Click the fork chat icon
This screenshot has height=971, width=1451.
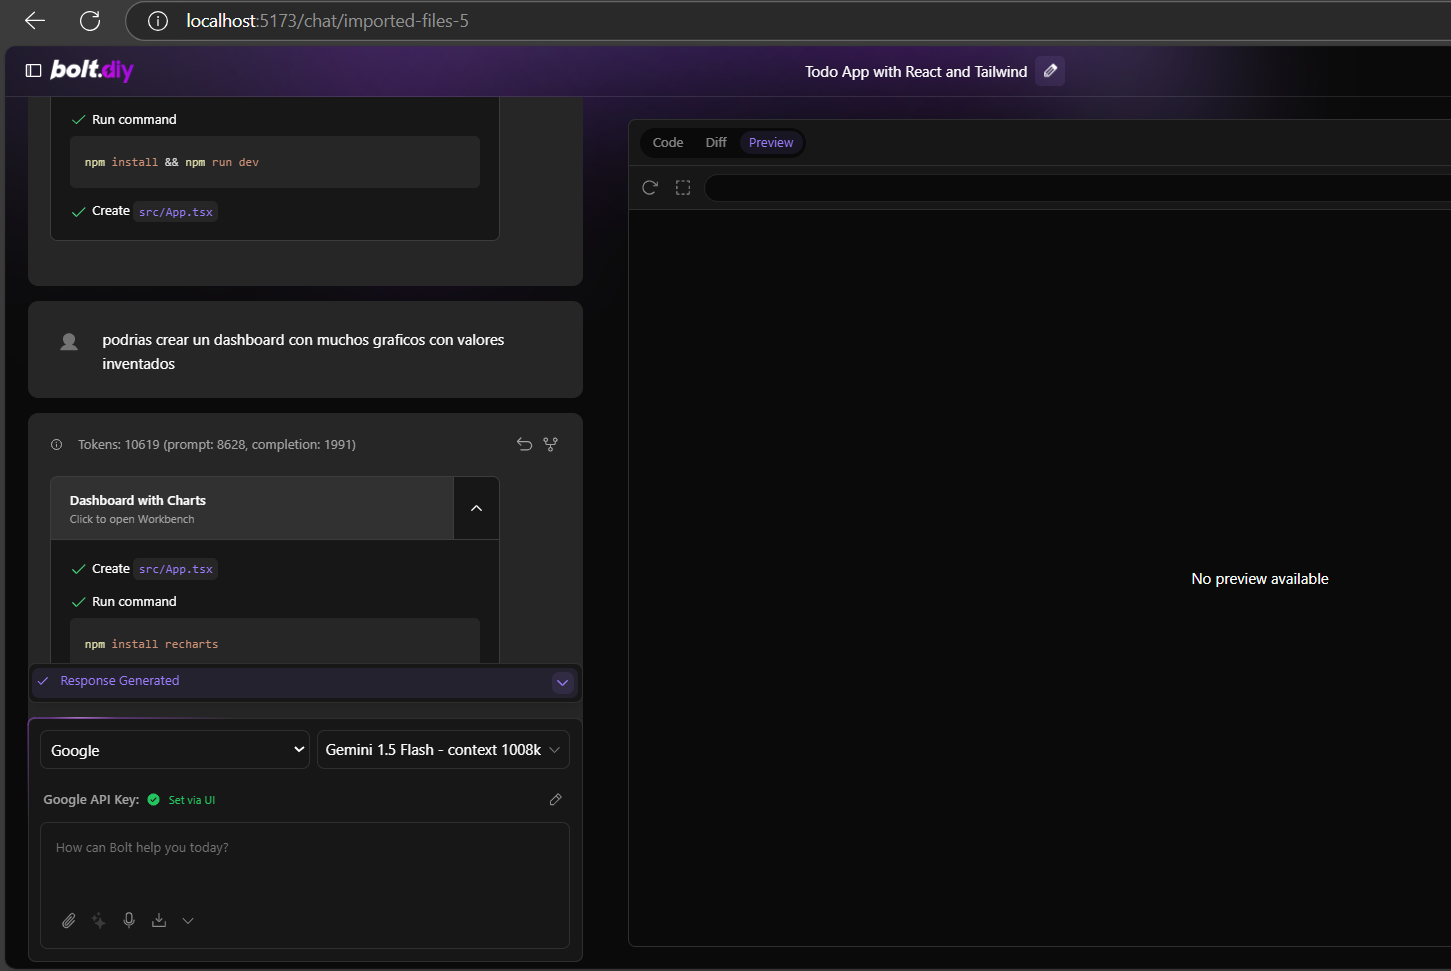click(550, 444)
